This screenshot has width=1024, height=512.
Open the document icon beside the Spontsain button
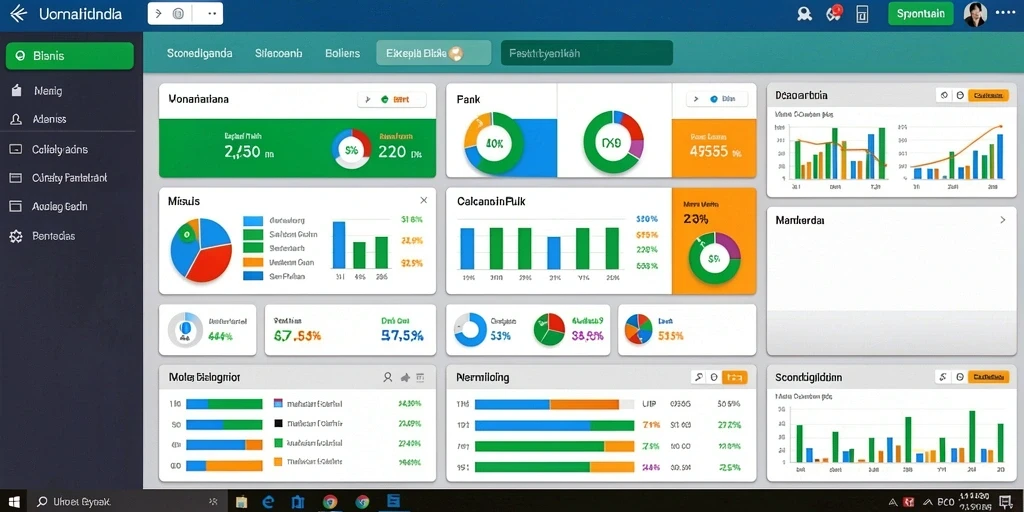tap(862, 14)
